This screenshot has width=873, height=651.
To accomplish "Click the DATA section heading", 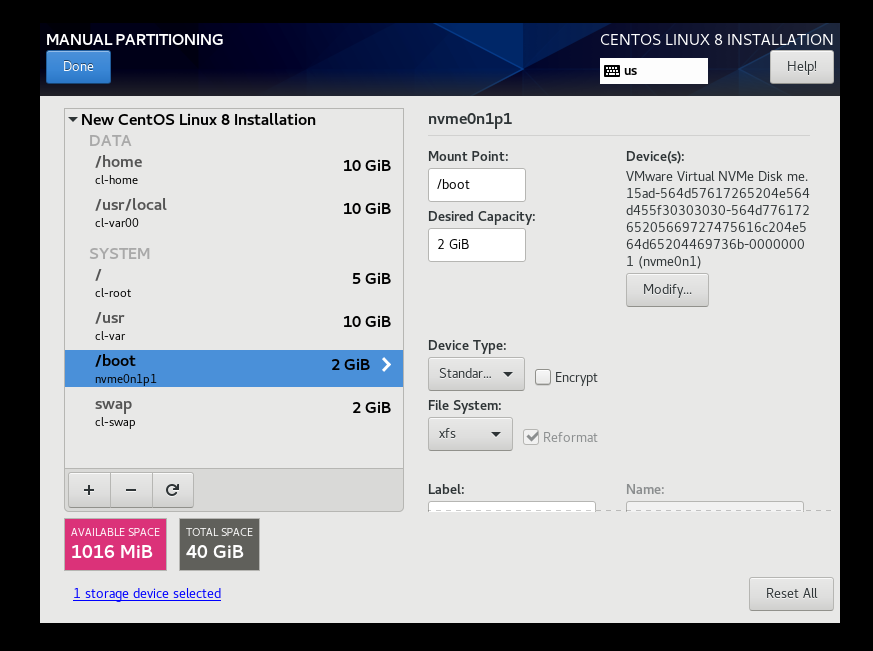I will click(110, 141).
